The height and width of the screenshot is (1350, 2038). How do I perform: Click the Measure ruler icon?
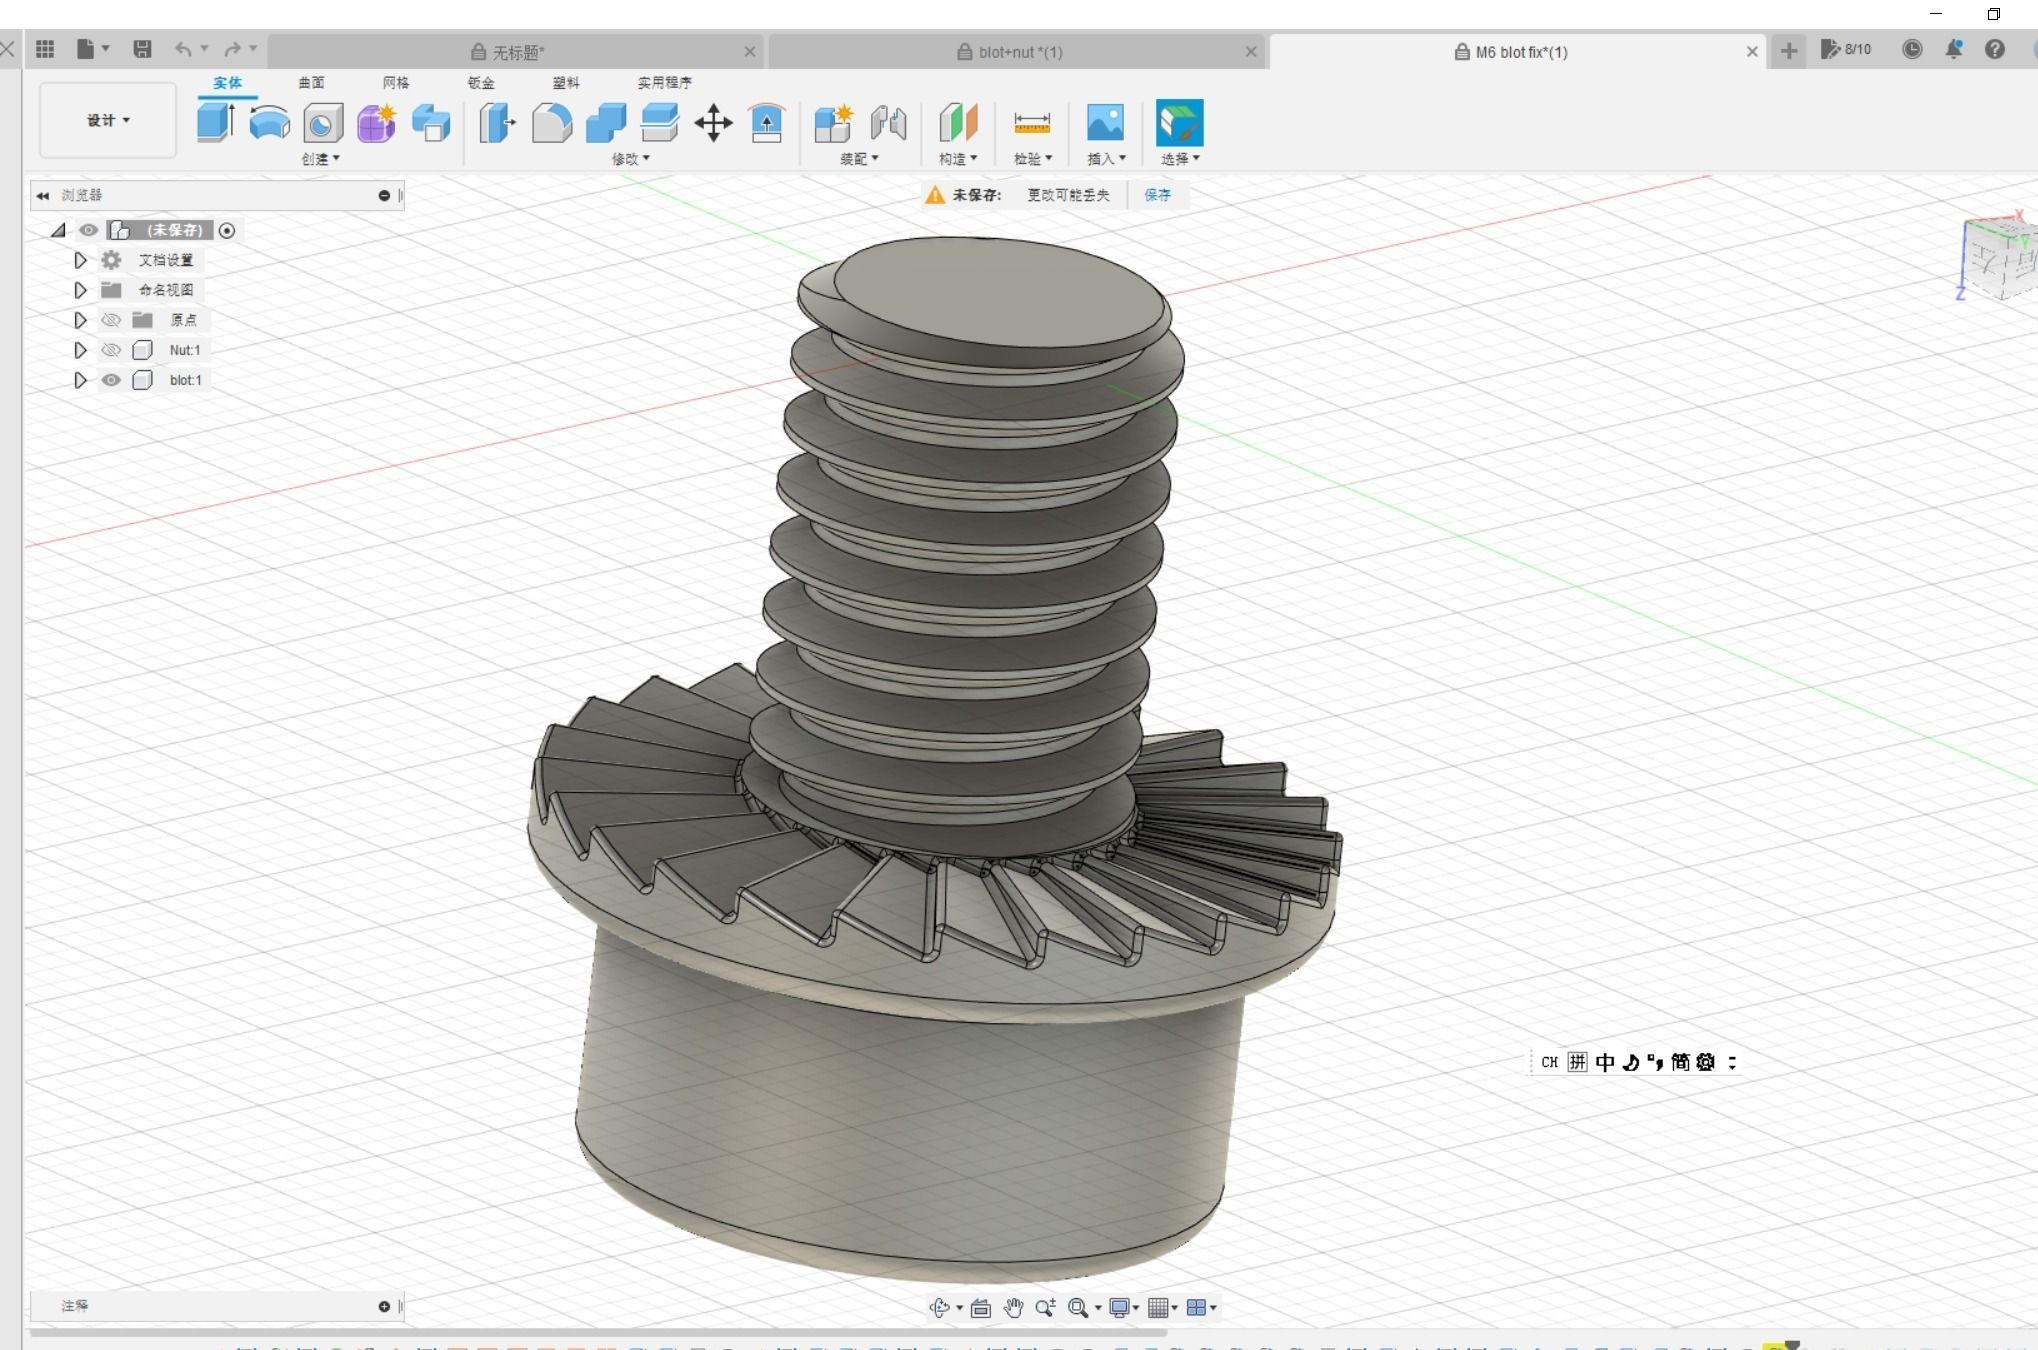click(1032, 123)
